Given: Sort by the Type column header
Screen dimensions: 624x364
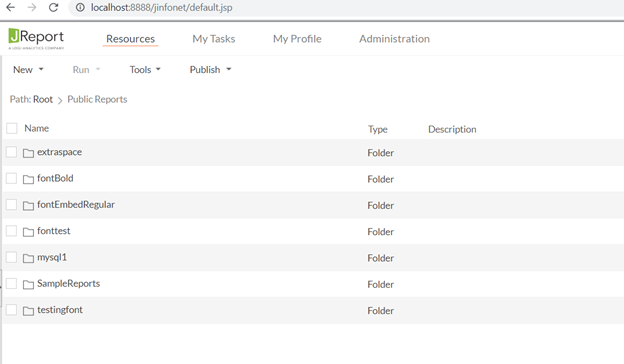Looking at the screenshot, I should point(378,129).
